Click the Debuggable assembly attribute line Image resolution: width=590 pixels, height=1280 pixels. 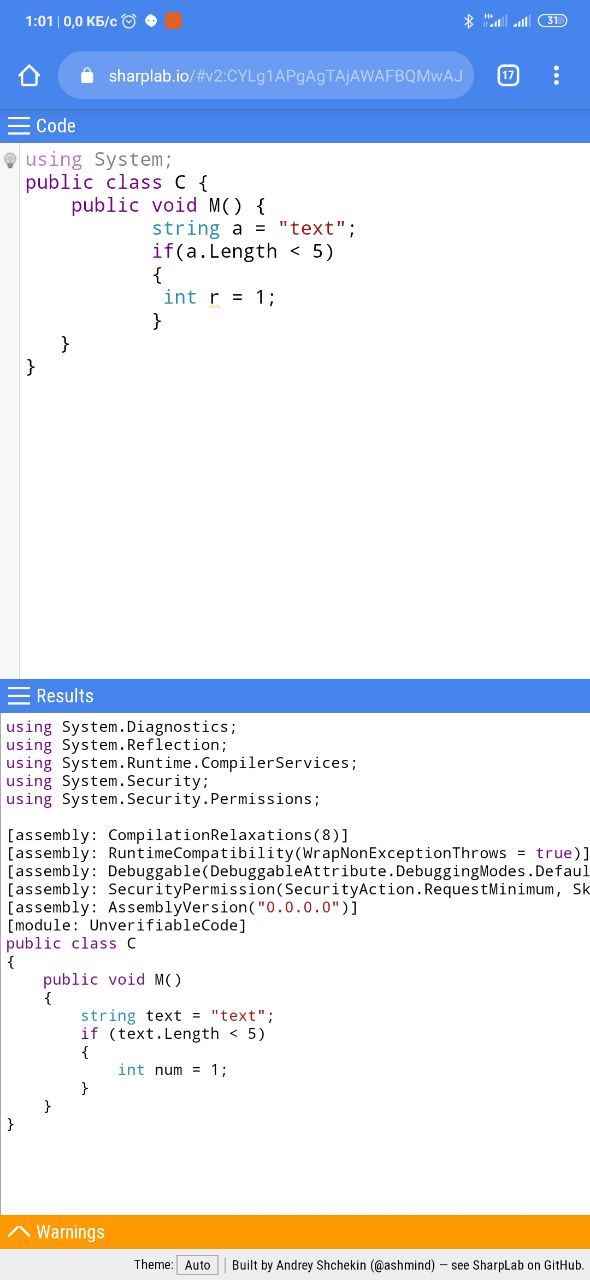298,871
